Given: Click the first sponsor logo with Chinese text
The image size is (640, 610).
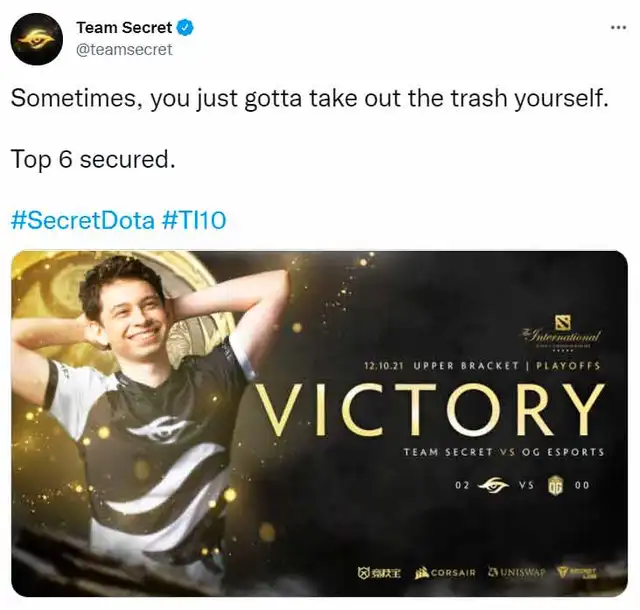Looking at the screenshot, I should coord(379,573).
